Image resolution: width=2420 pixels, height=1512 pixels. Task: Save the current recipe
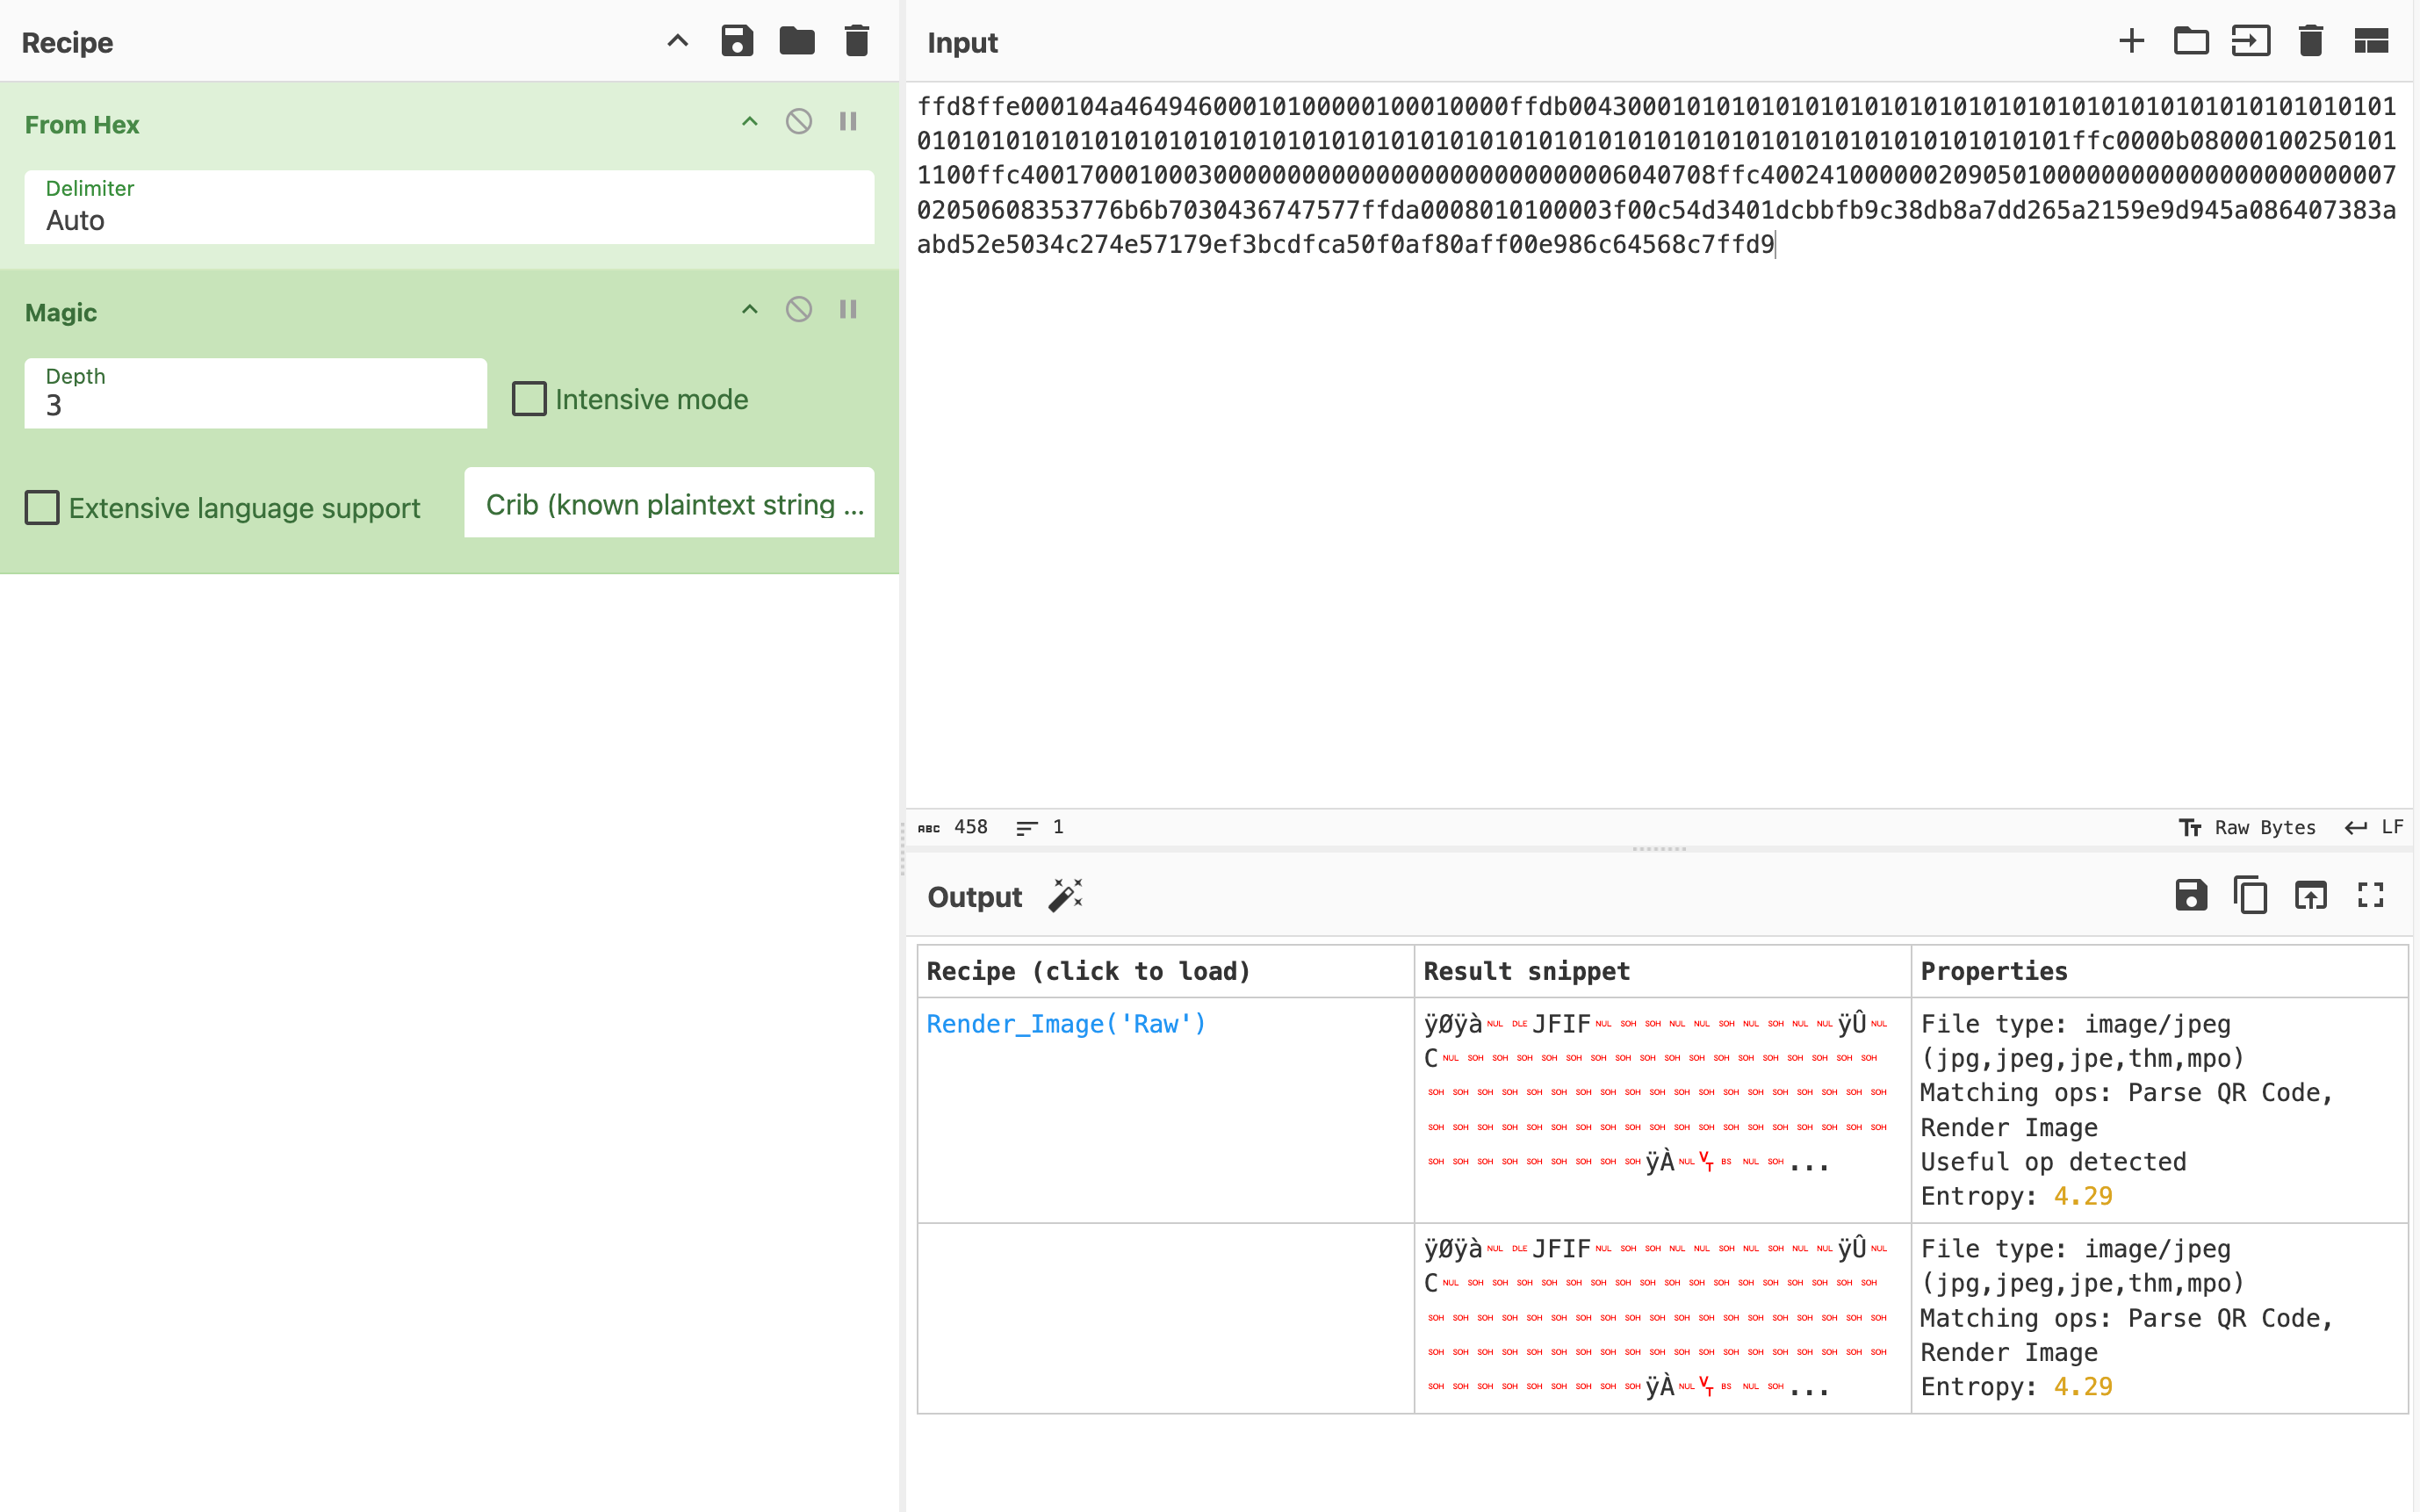click(x=737, y=42)
